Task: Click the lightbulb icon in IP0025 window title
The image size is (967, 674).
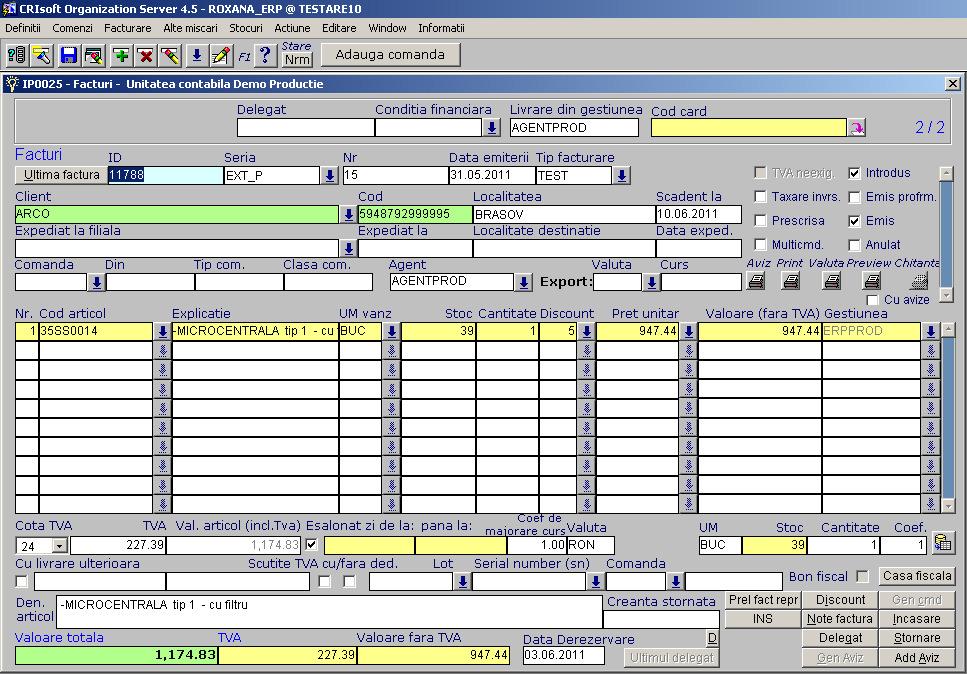Action: tap(12, 83)
